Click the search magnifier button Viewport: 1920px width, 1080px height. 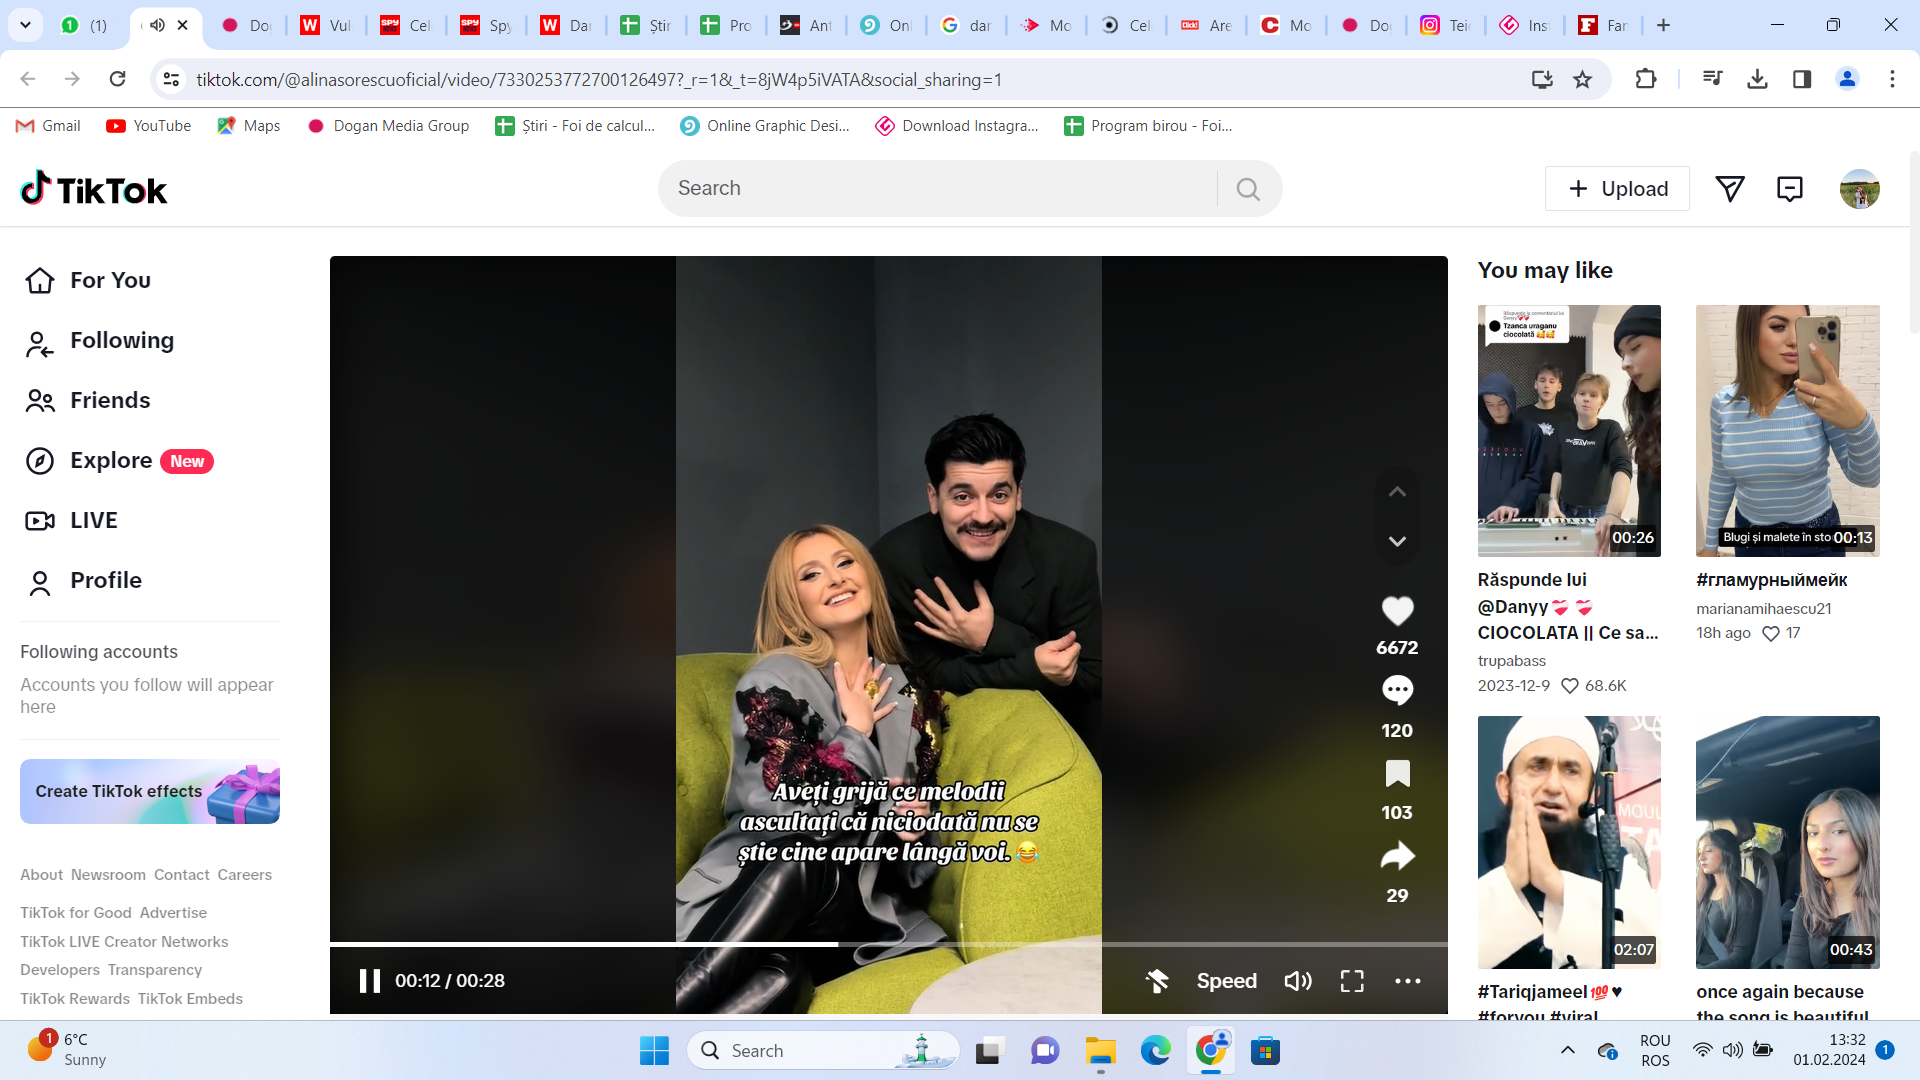pos(1247,189)
